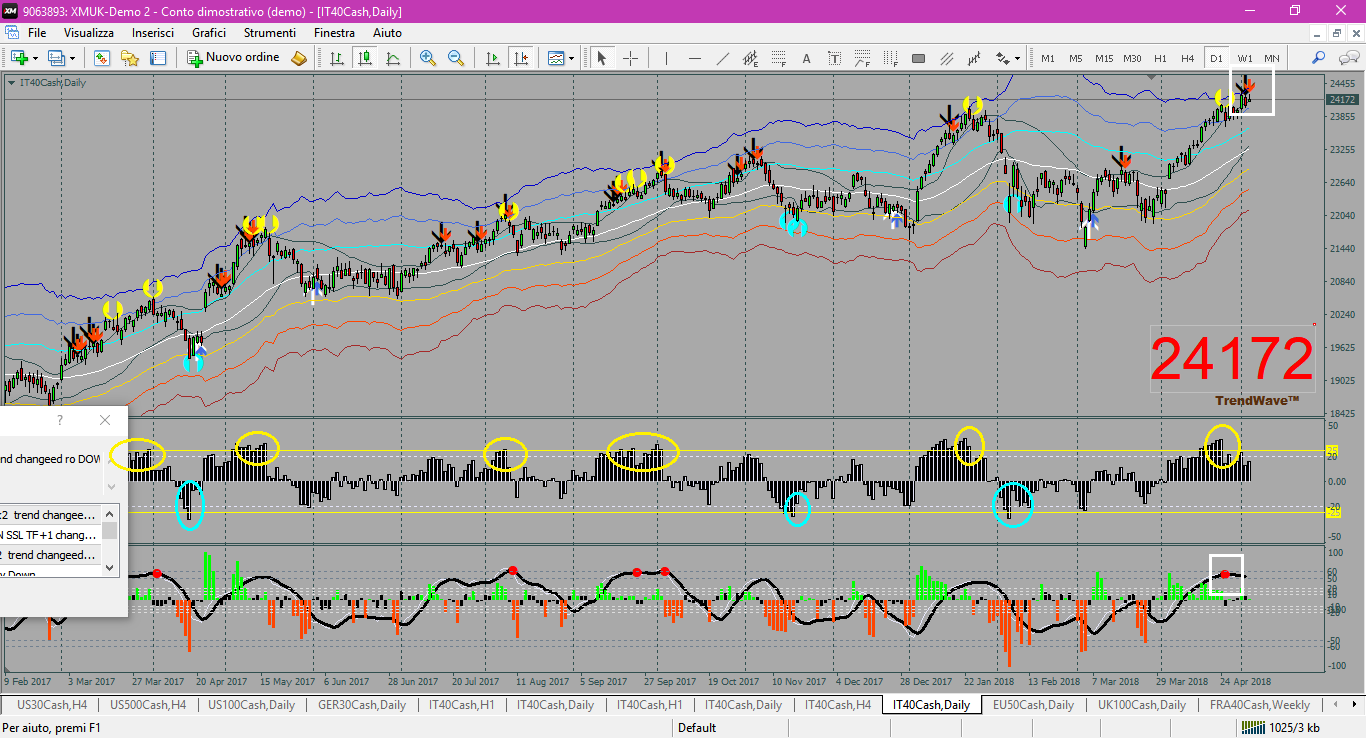1366x738 pixels.
Task: Select the parallel lines channel tool
Action: tap(946, 58)
